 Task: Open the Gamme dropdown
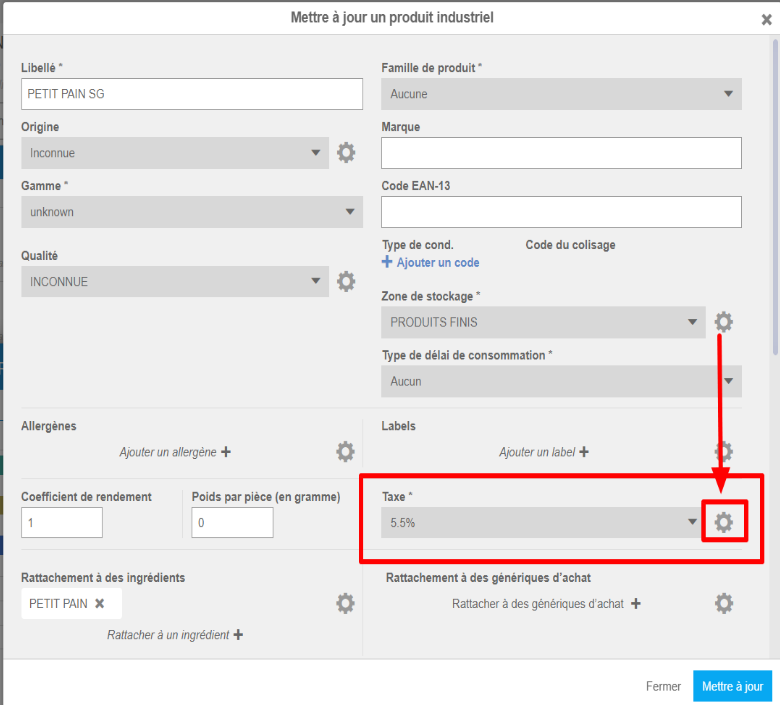(191, 212)
